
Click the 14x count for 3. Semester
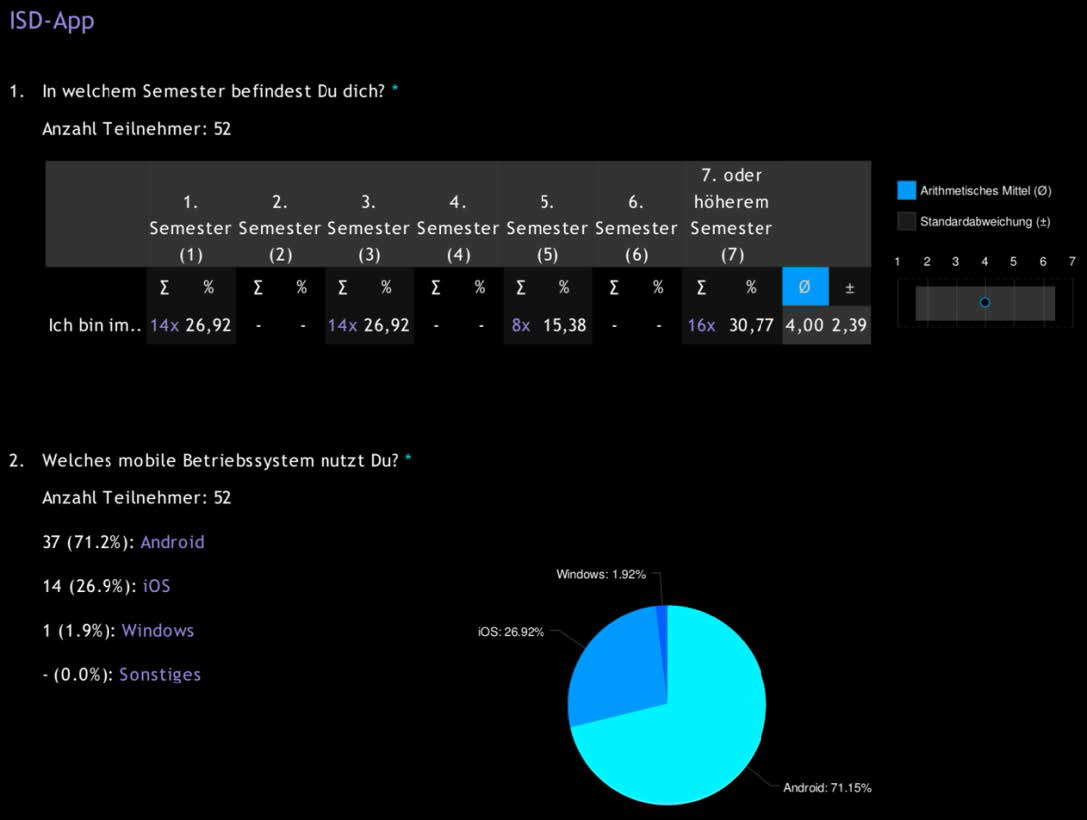(x=342, y=325)
